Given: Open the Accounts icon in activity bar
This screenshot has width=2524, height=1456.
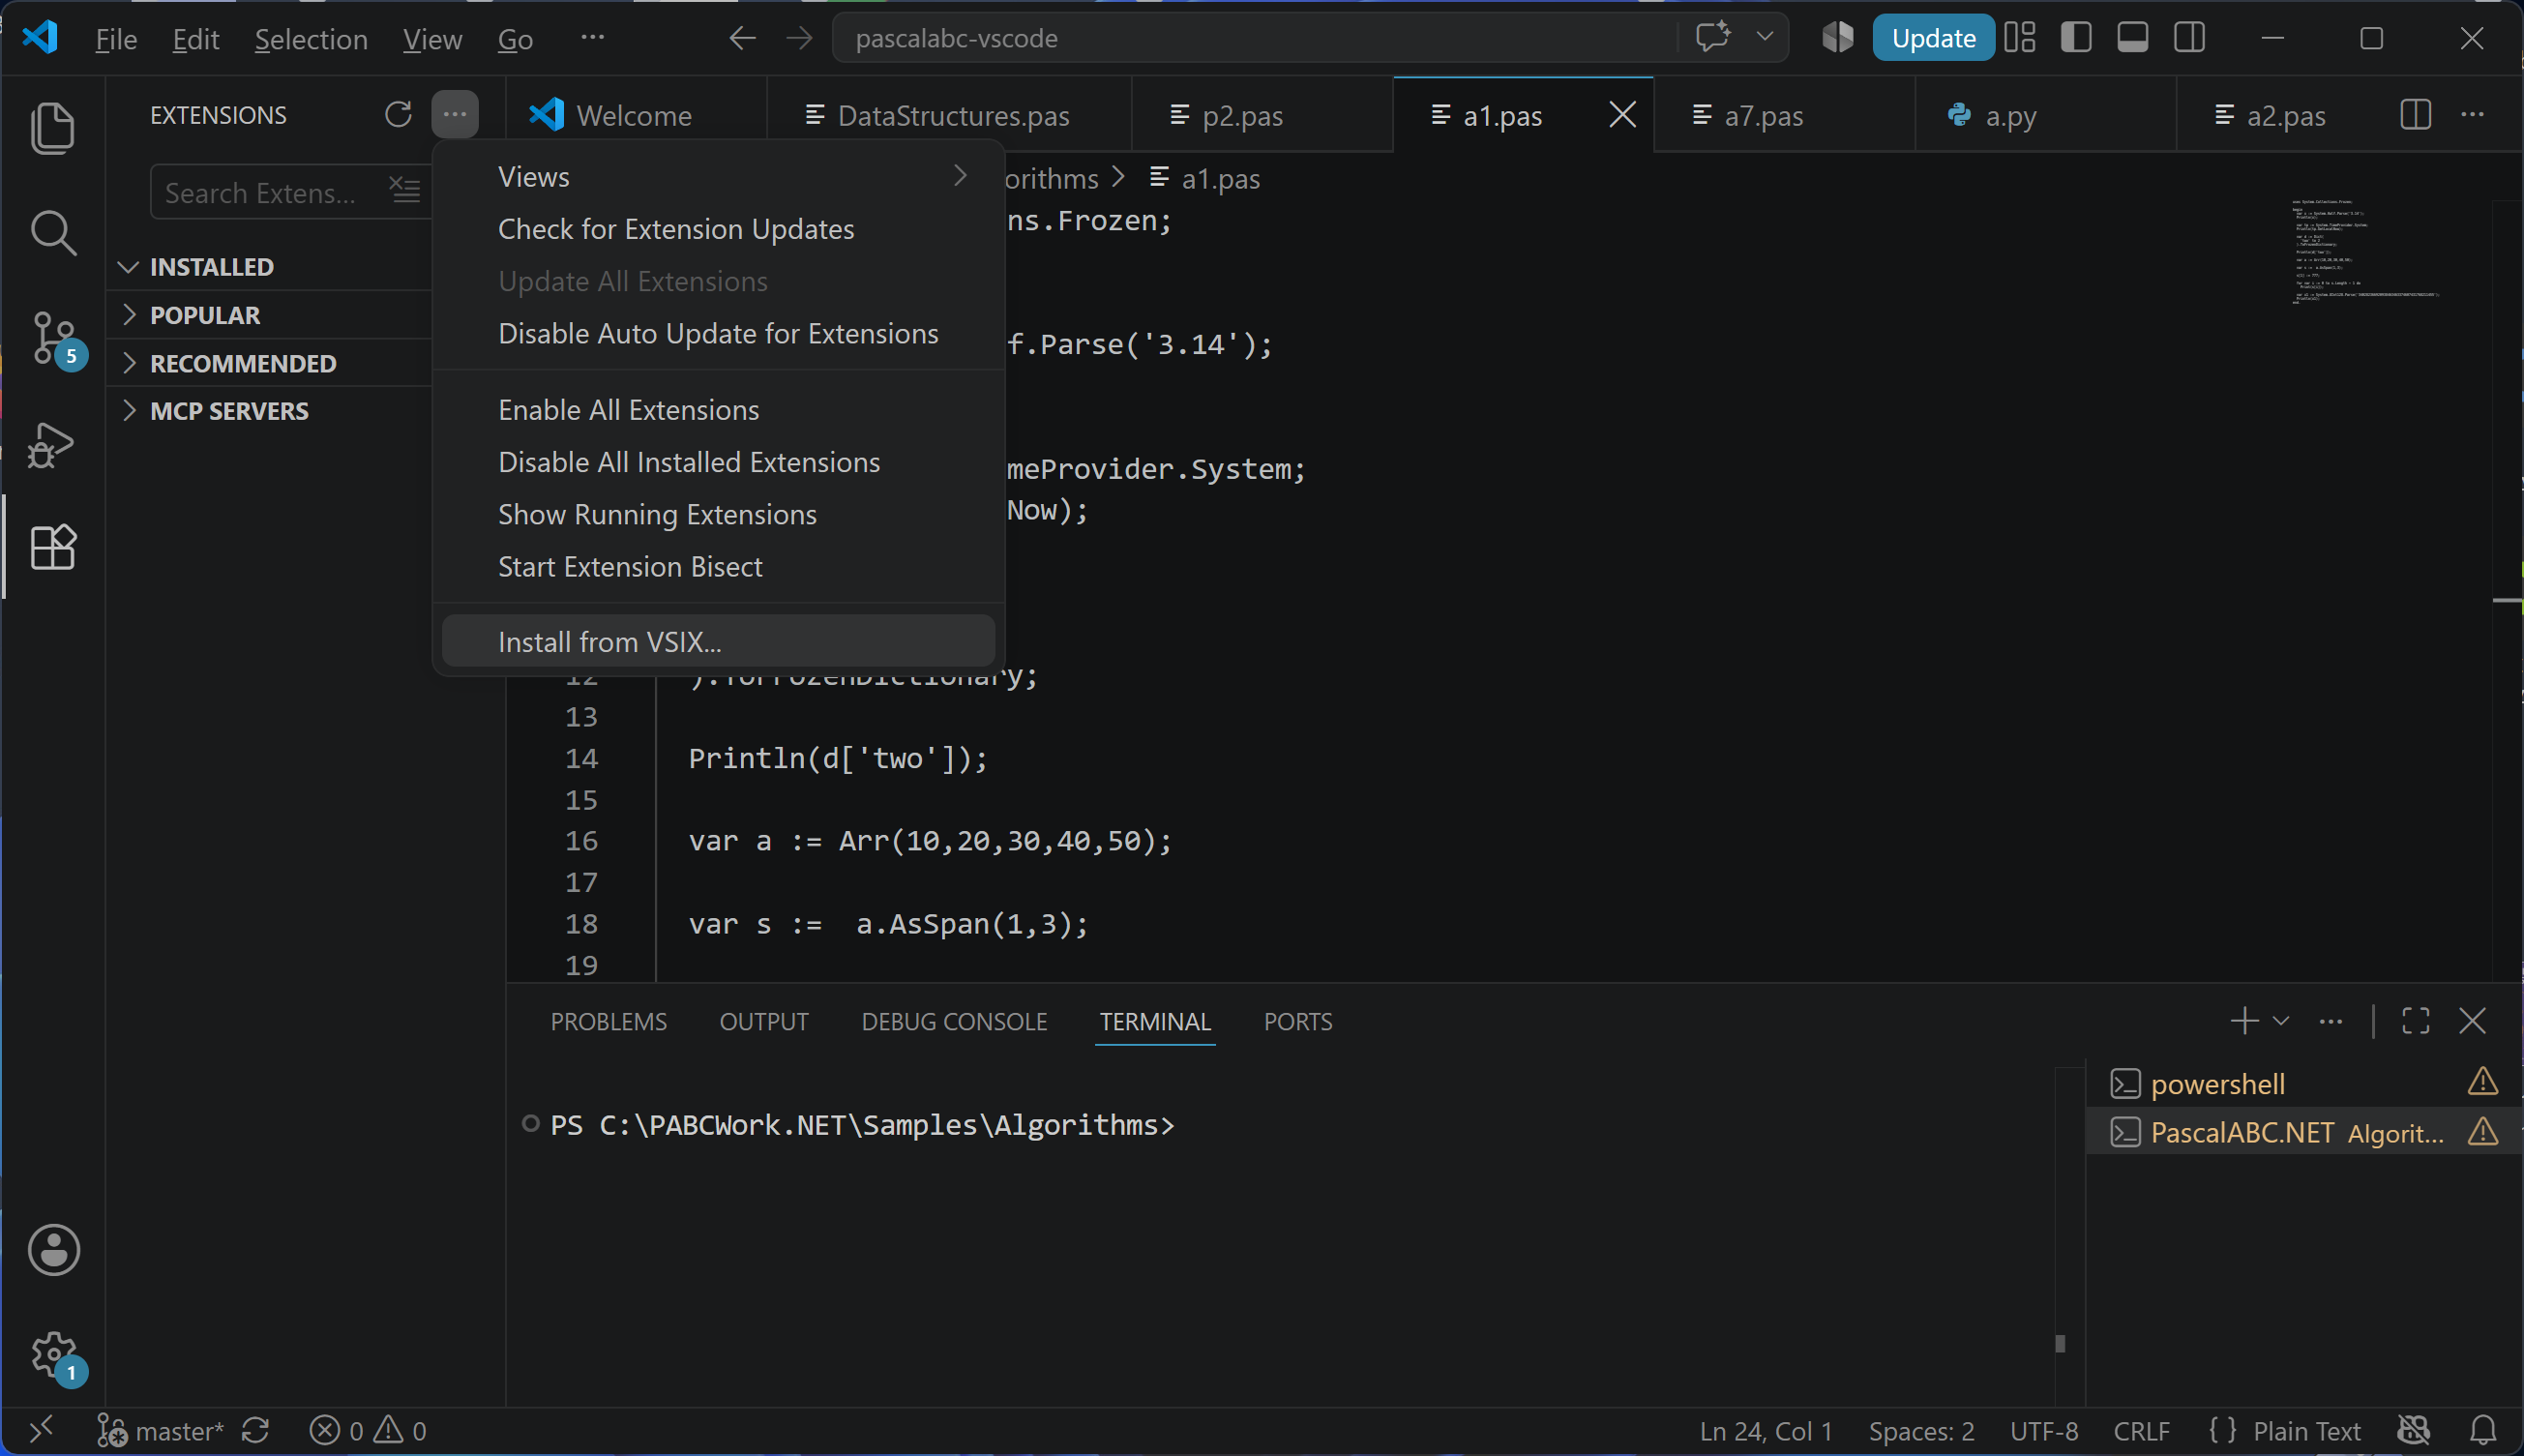Looking at the screenshot, I should [54, 1250].
